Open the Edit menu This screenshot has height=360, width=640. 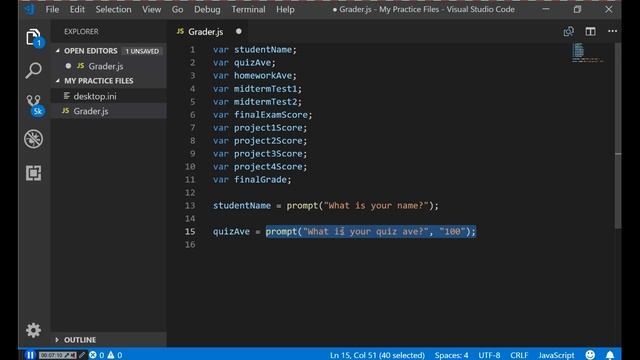click(x=77, y=9)
